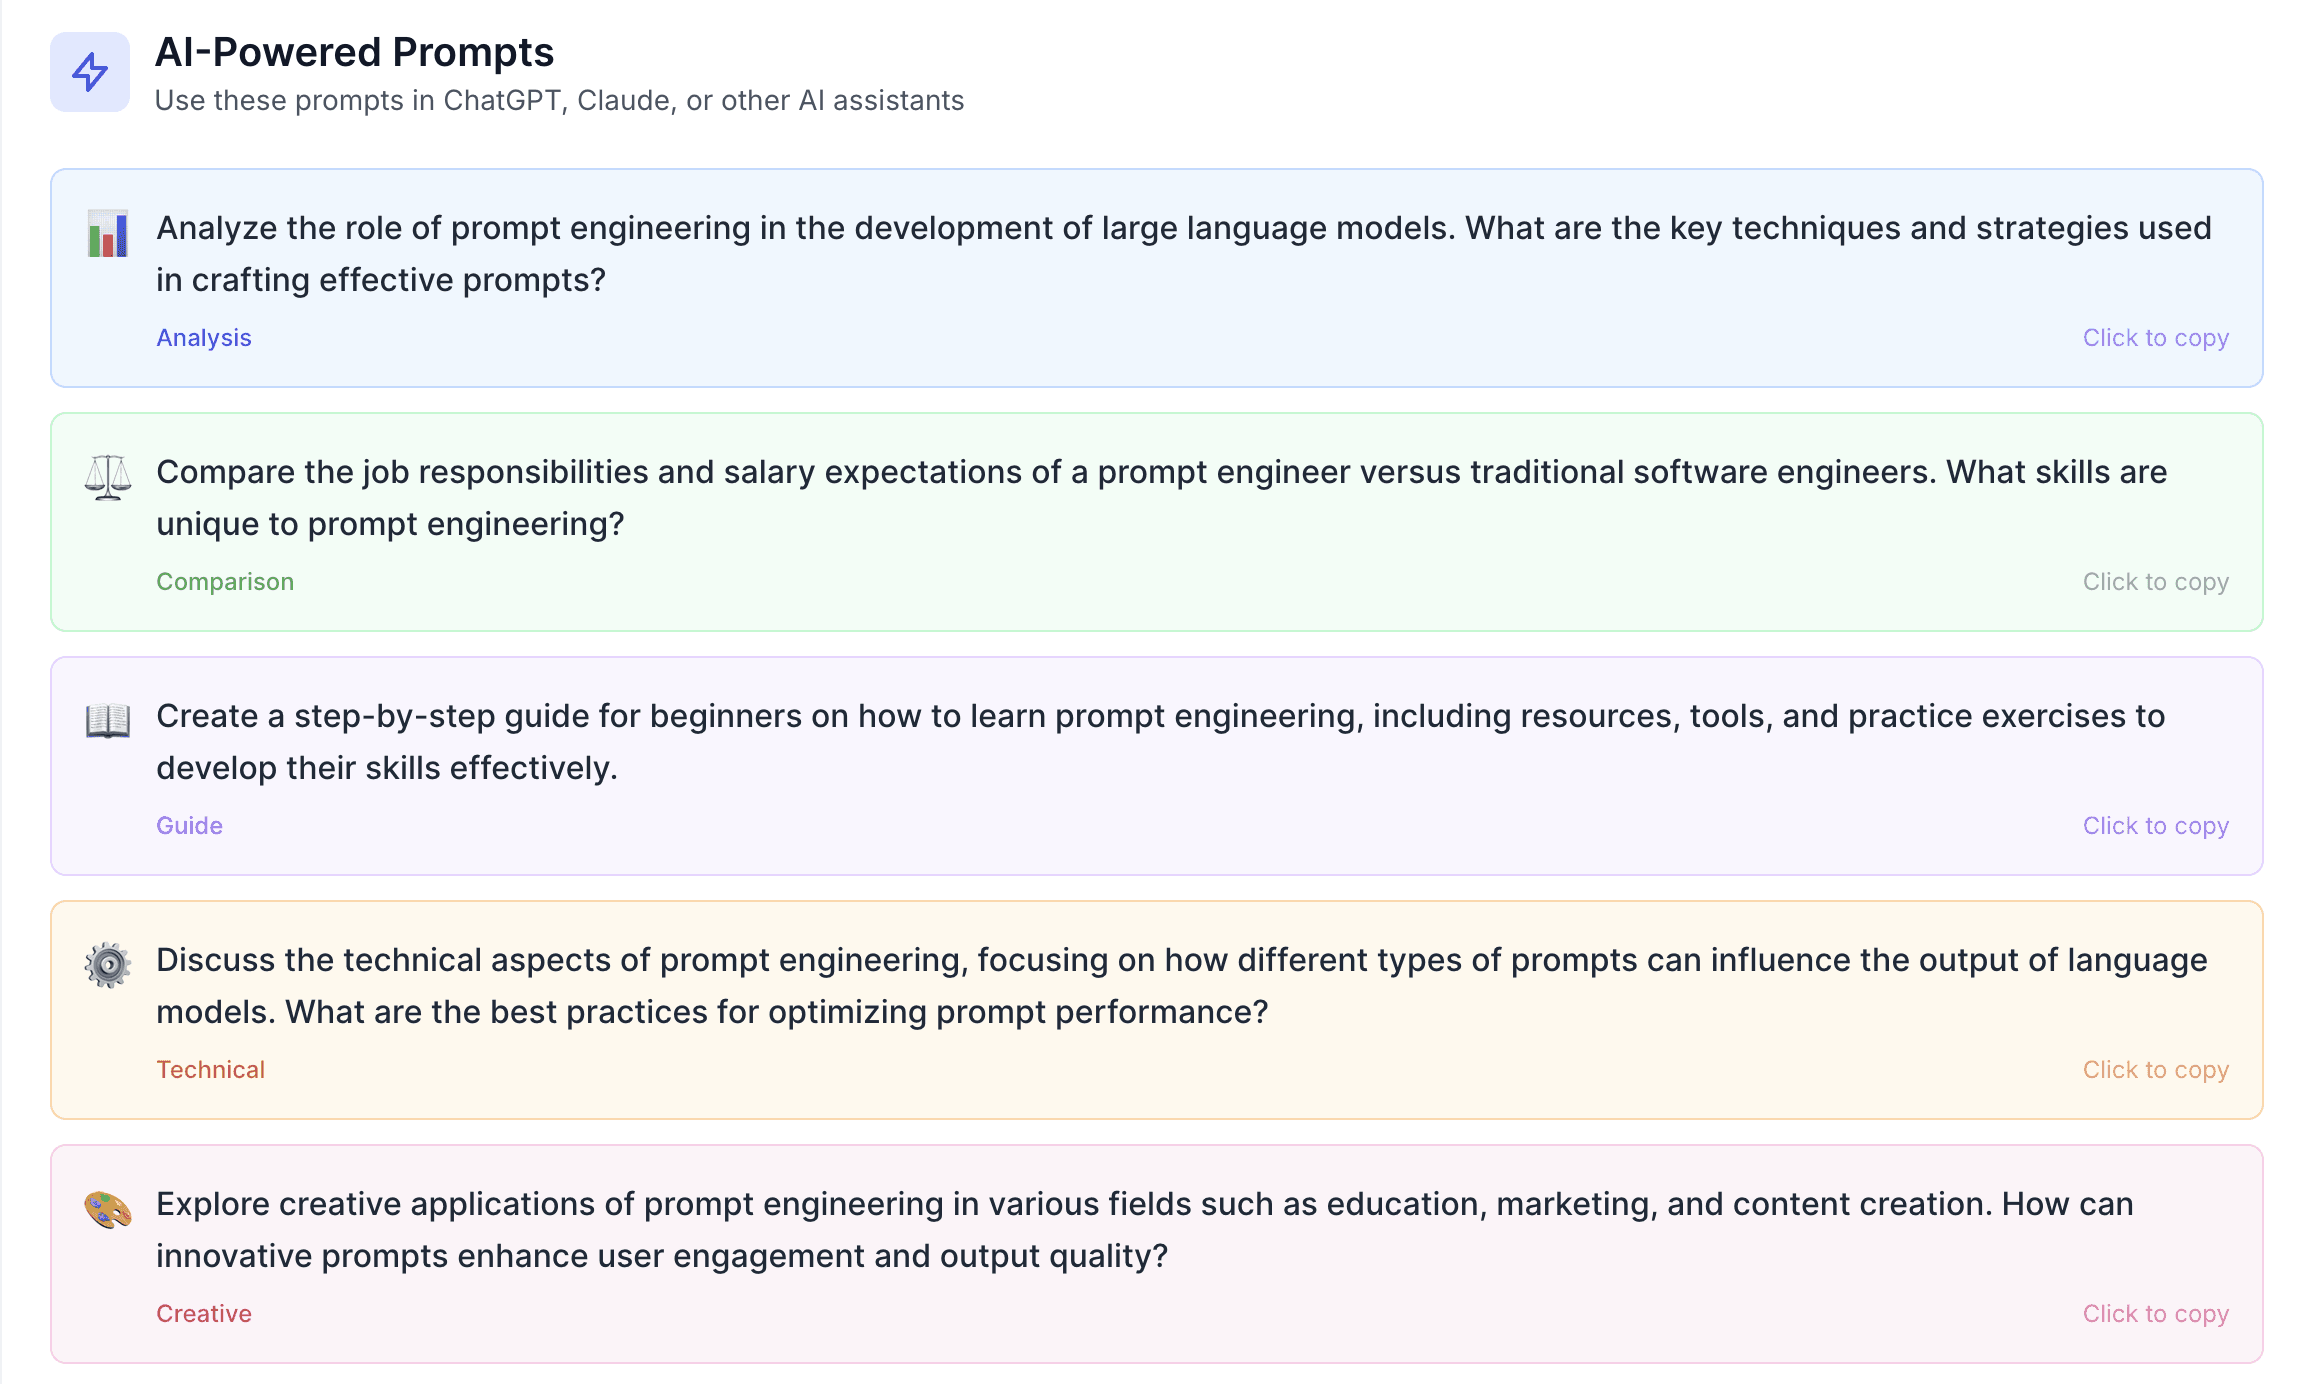
Task: Copy the technical prompt optimization prompt
Action: point(2156,1069)
